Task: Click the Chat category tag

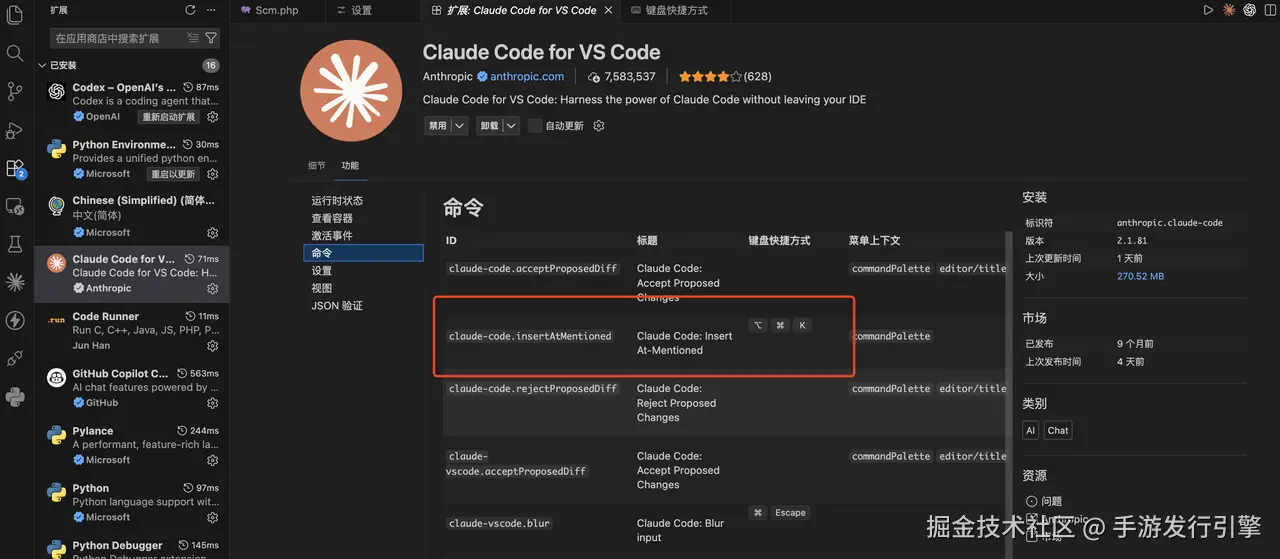Action: pyautogui.click(x=1058, y=430)
